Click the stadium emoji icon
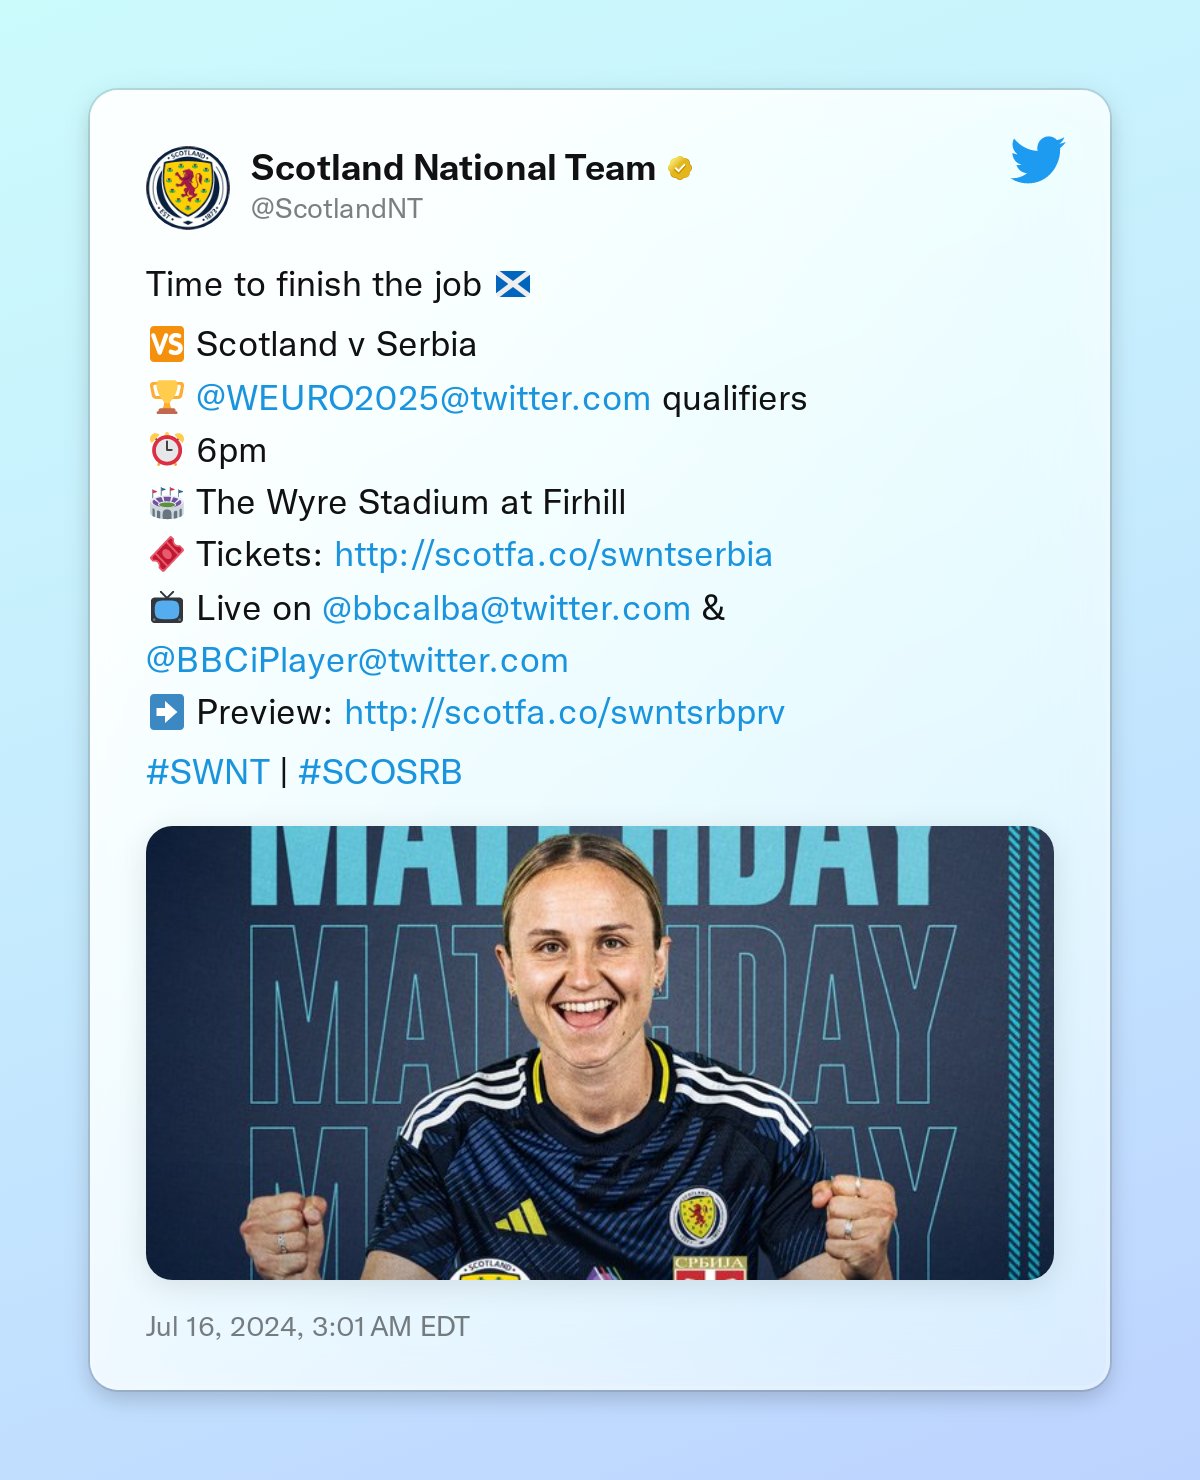The height and width of the screenshot is (1480, 1200). [x=167, y=502]
